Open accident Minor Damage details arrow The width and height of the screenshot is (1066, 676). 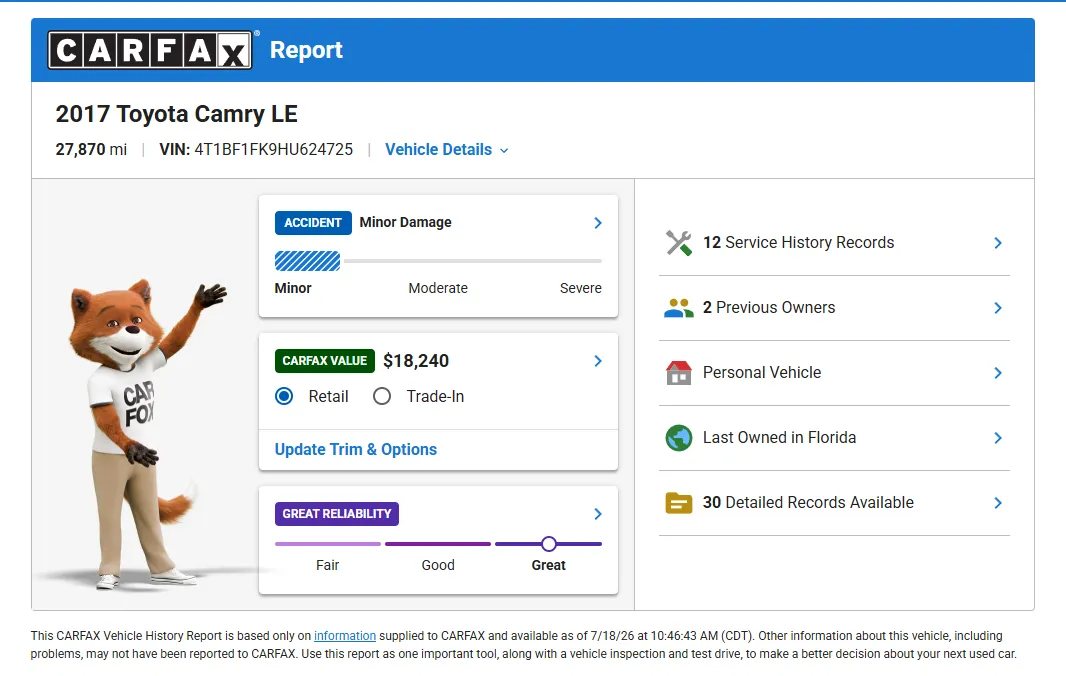coord(598,223)
